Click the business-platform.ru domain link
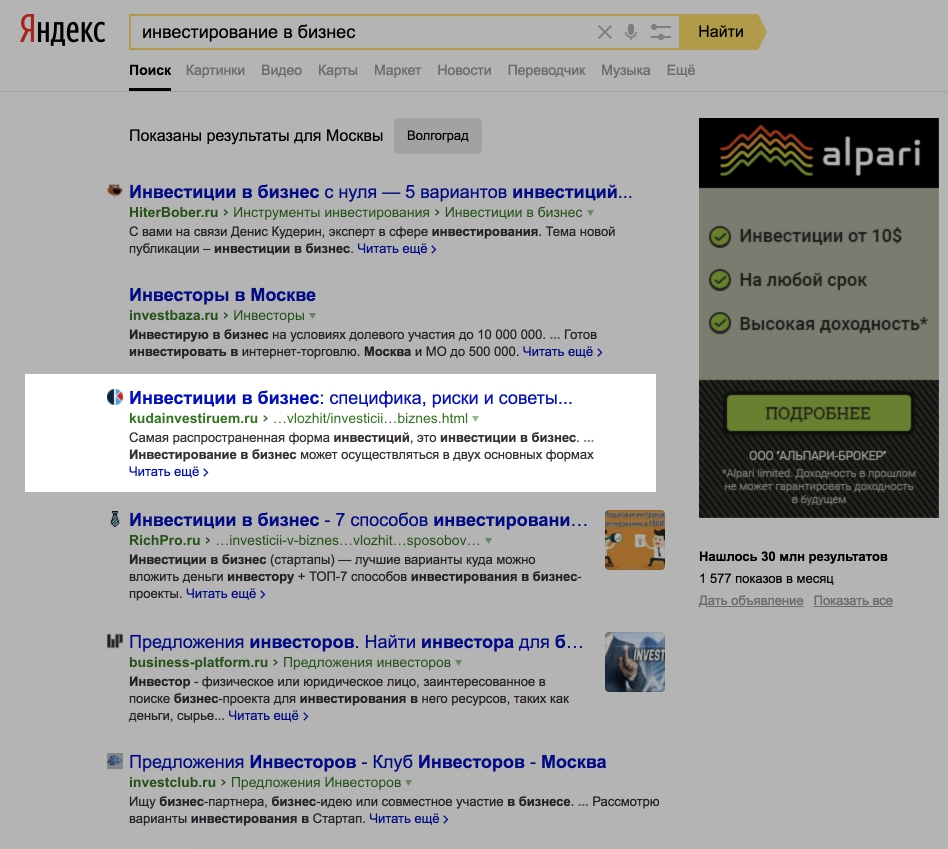 (x=198, y=662)
